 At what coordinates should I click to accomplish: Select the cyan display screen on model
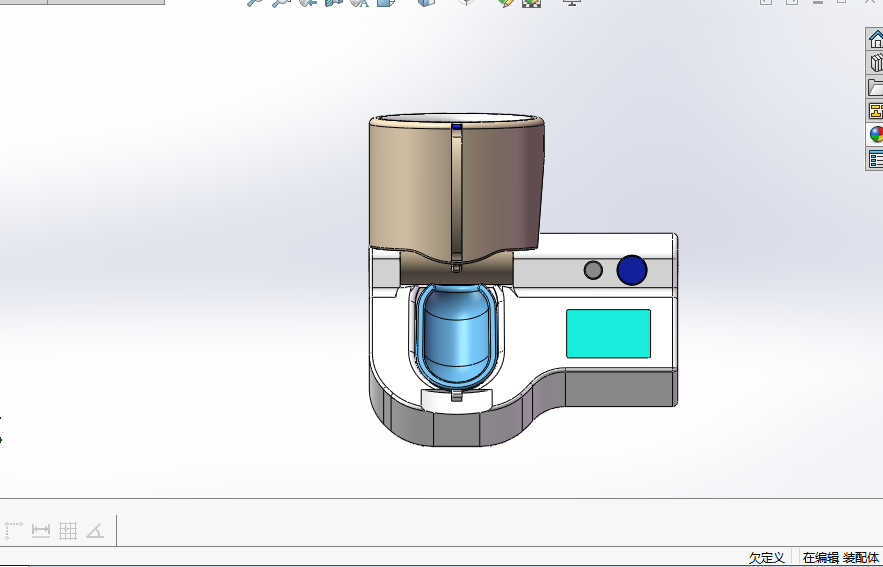coord(608,333)
